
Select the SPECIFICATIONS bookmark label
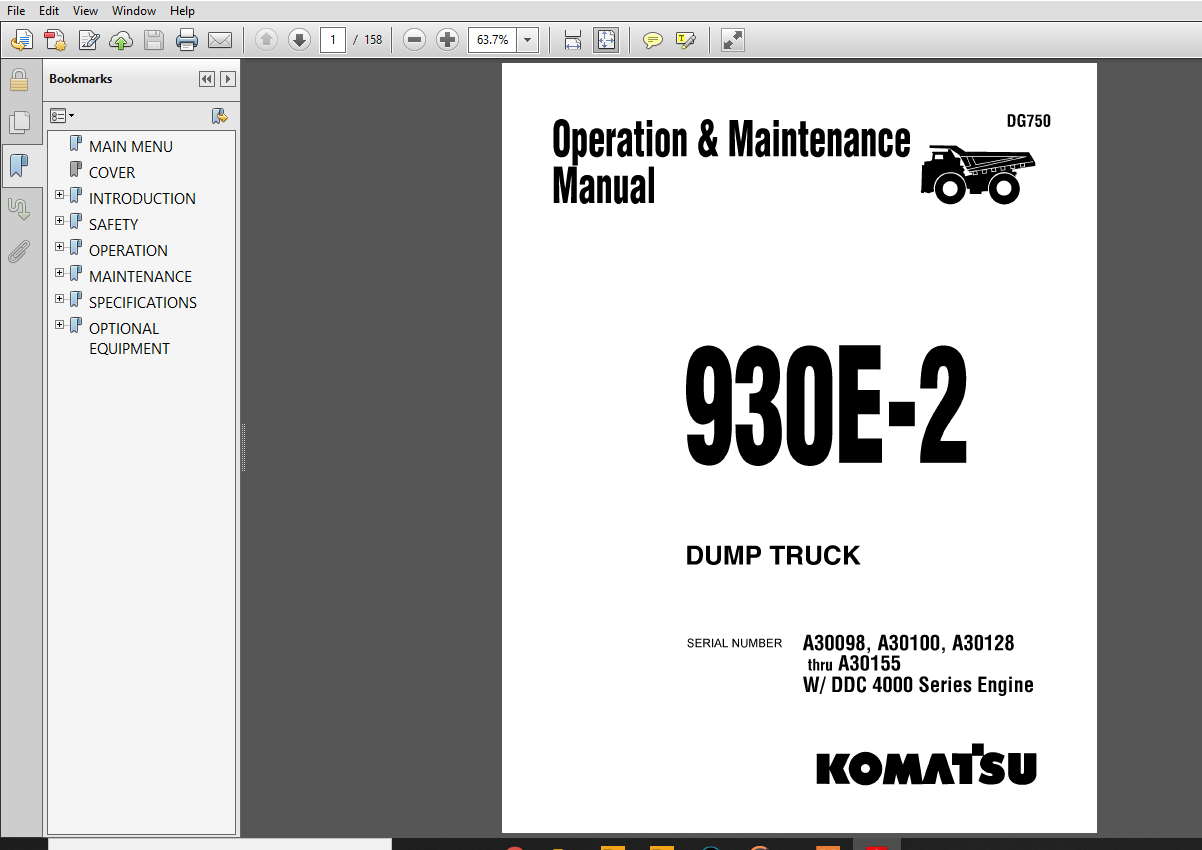(x=143, y=302)
